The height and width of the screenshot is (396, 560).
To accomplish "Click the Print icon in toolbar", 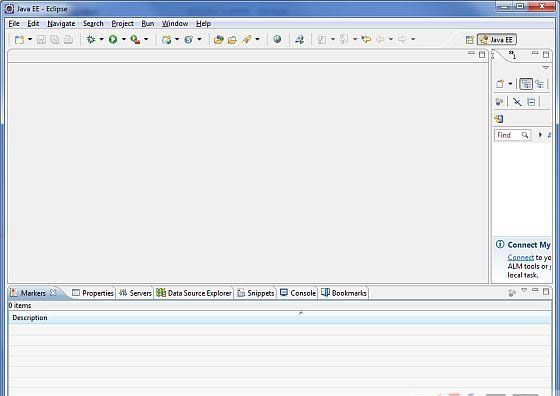I will pos(68,39).
